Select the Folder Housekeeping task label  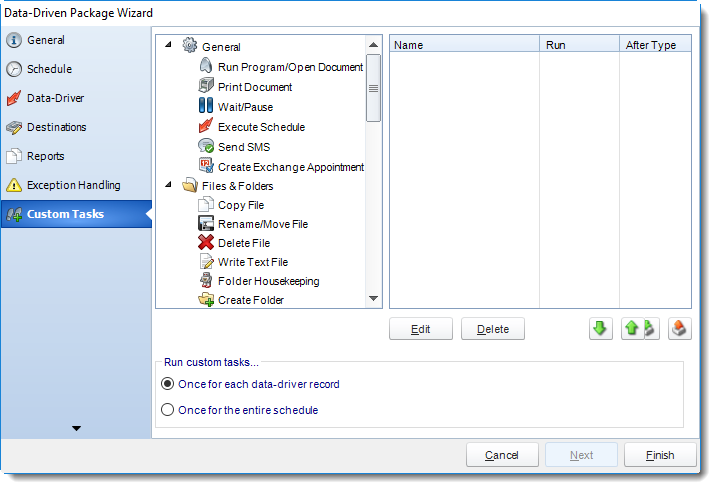pyautogui.click(x=269, y=281)
